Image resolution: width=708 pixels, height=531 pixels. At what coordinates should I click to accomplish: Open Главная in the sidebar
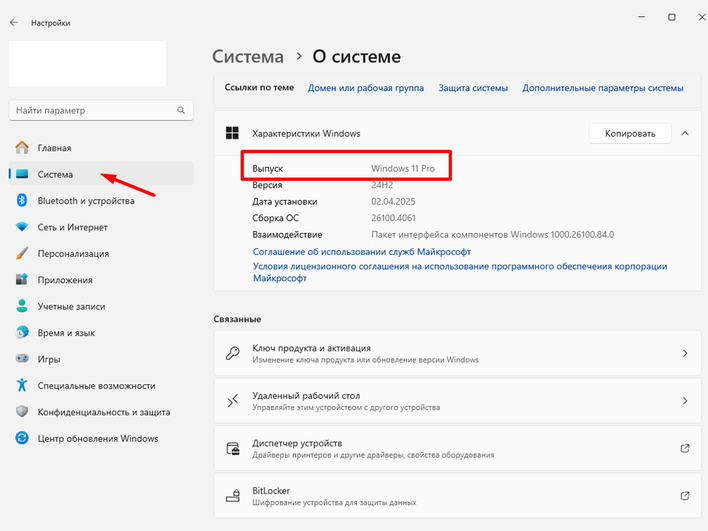coord(101,148)
